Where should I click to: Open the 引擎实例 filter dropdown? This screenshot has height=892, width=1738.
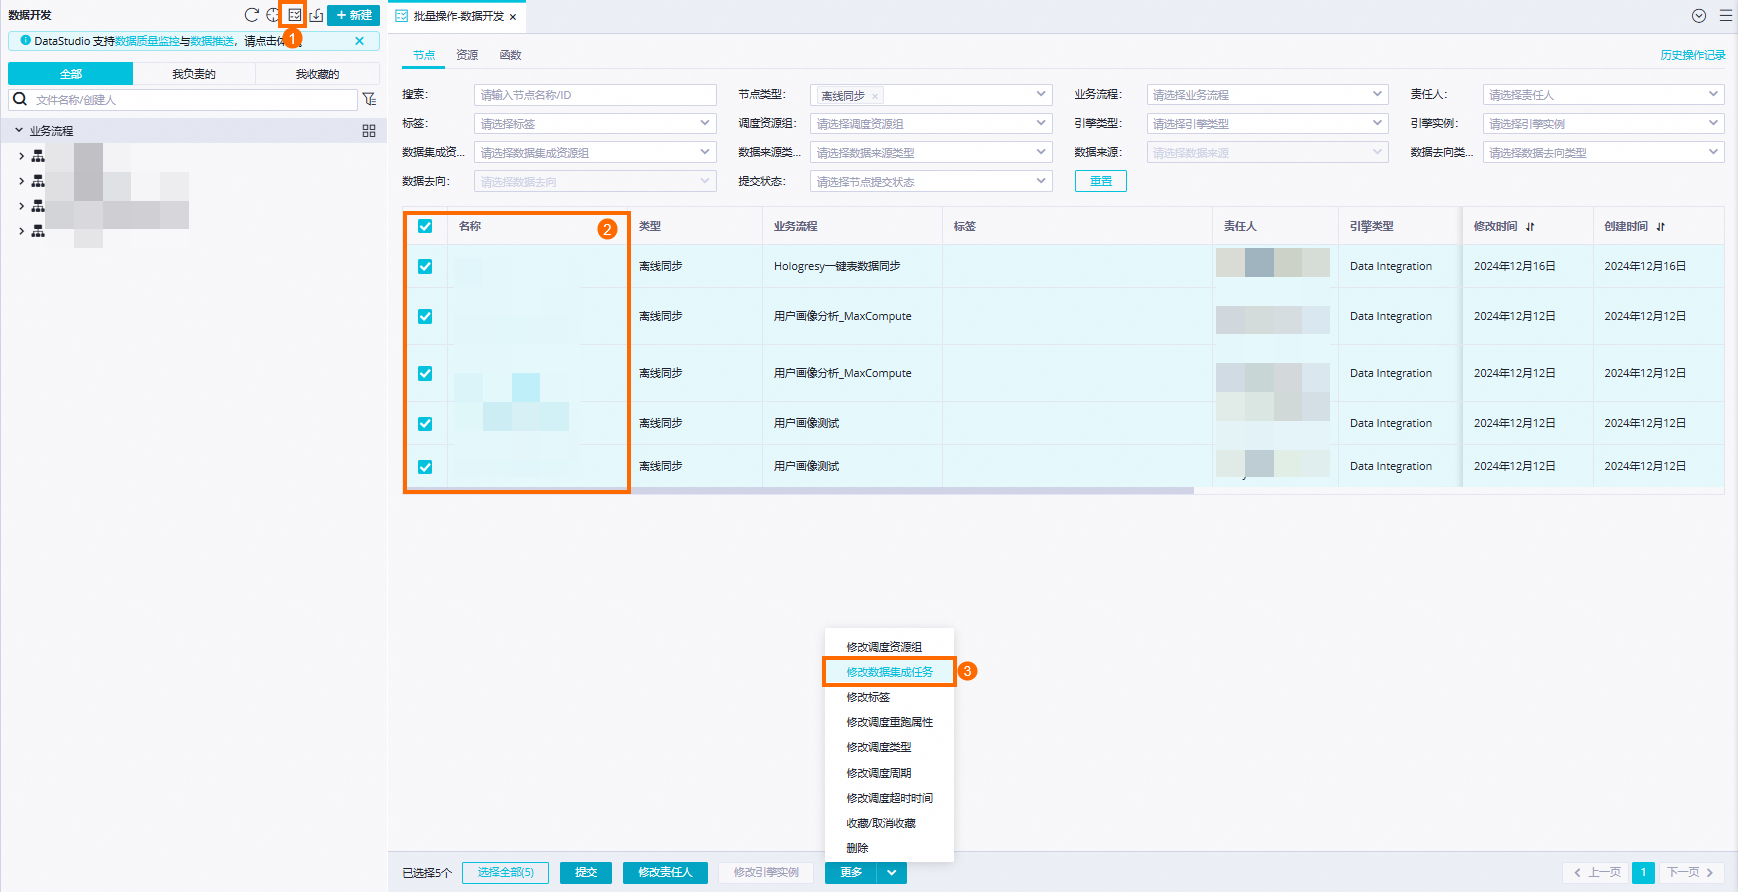click(x=1604, y=124)
